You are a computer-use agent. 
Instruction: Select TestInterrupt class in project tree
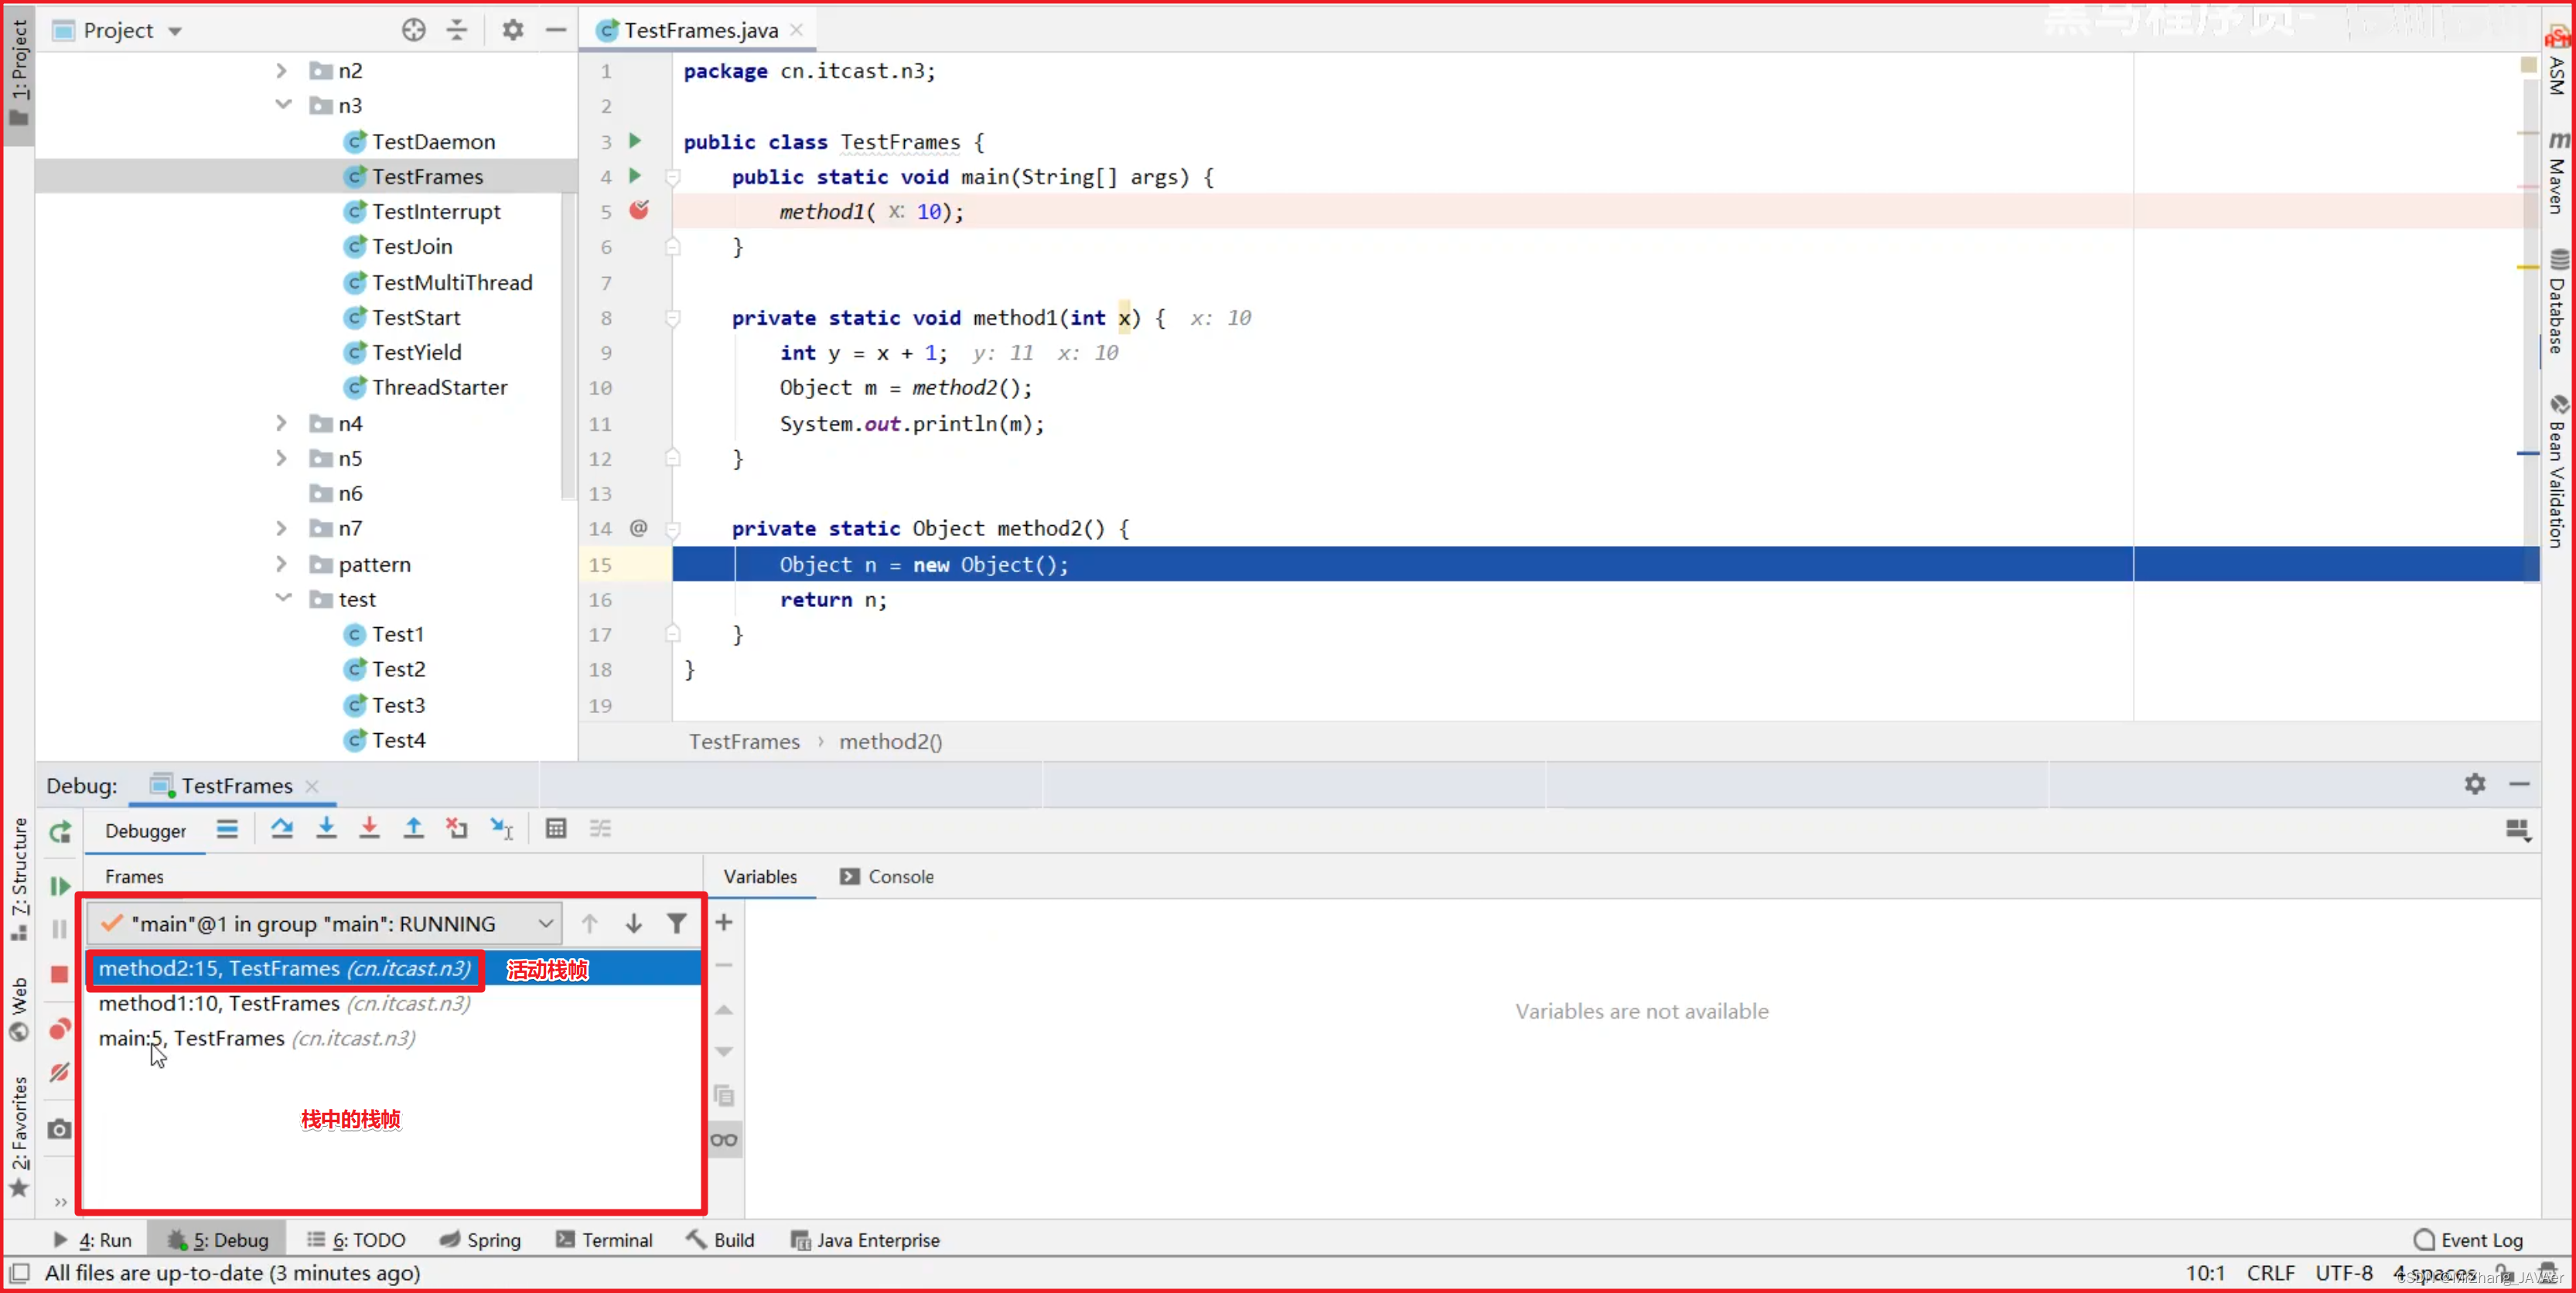point(436,211)
